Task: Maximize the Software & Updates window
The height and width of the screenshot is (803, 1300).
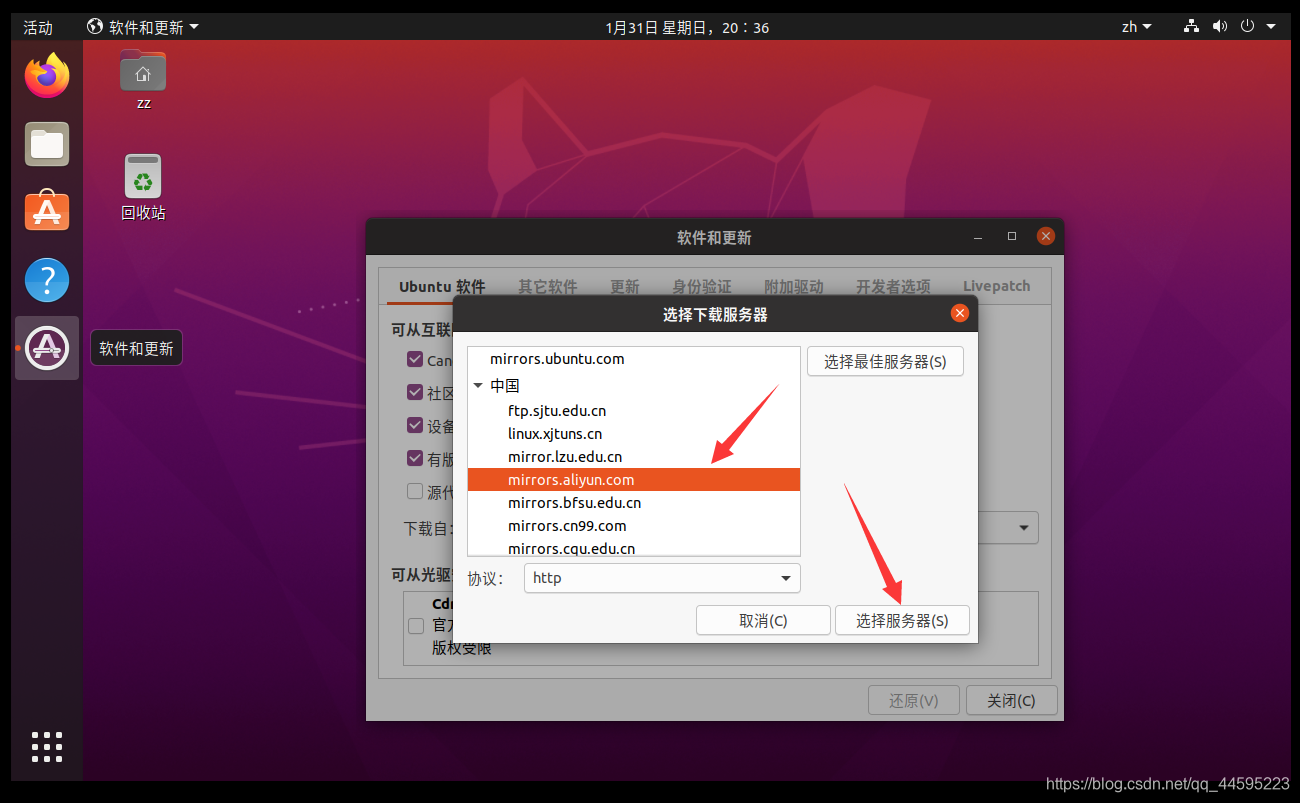Action: (x=1012, y=236)
